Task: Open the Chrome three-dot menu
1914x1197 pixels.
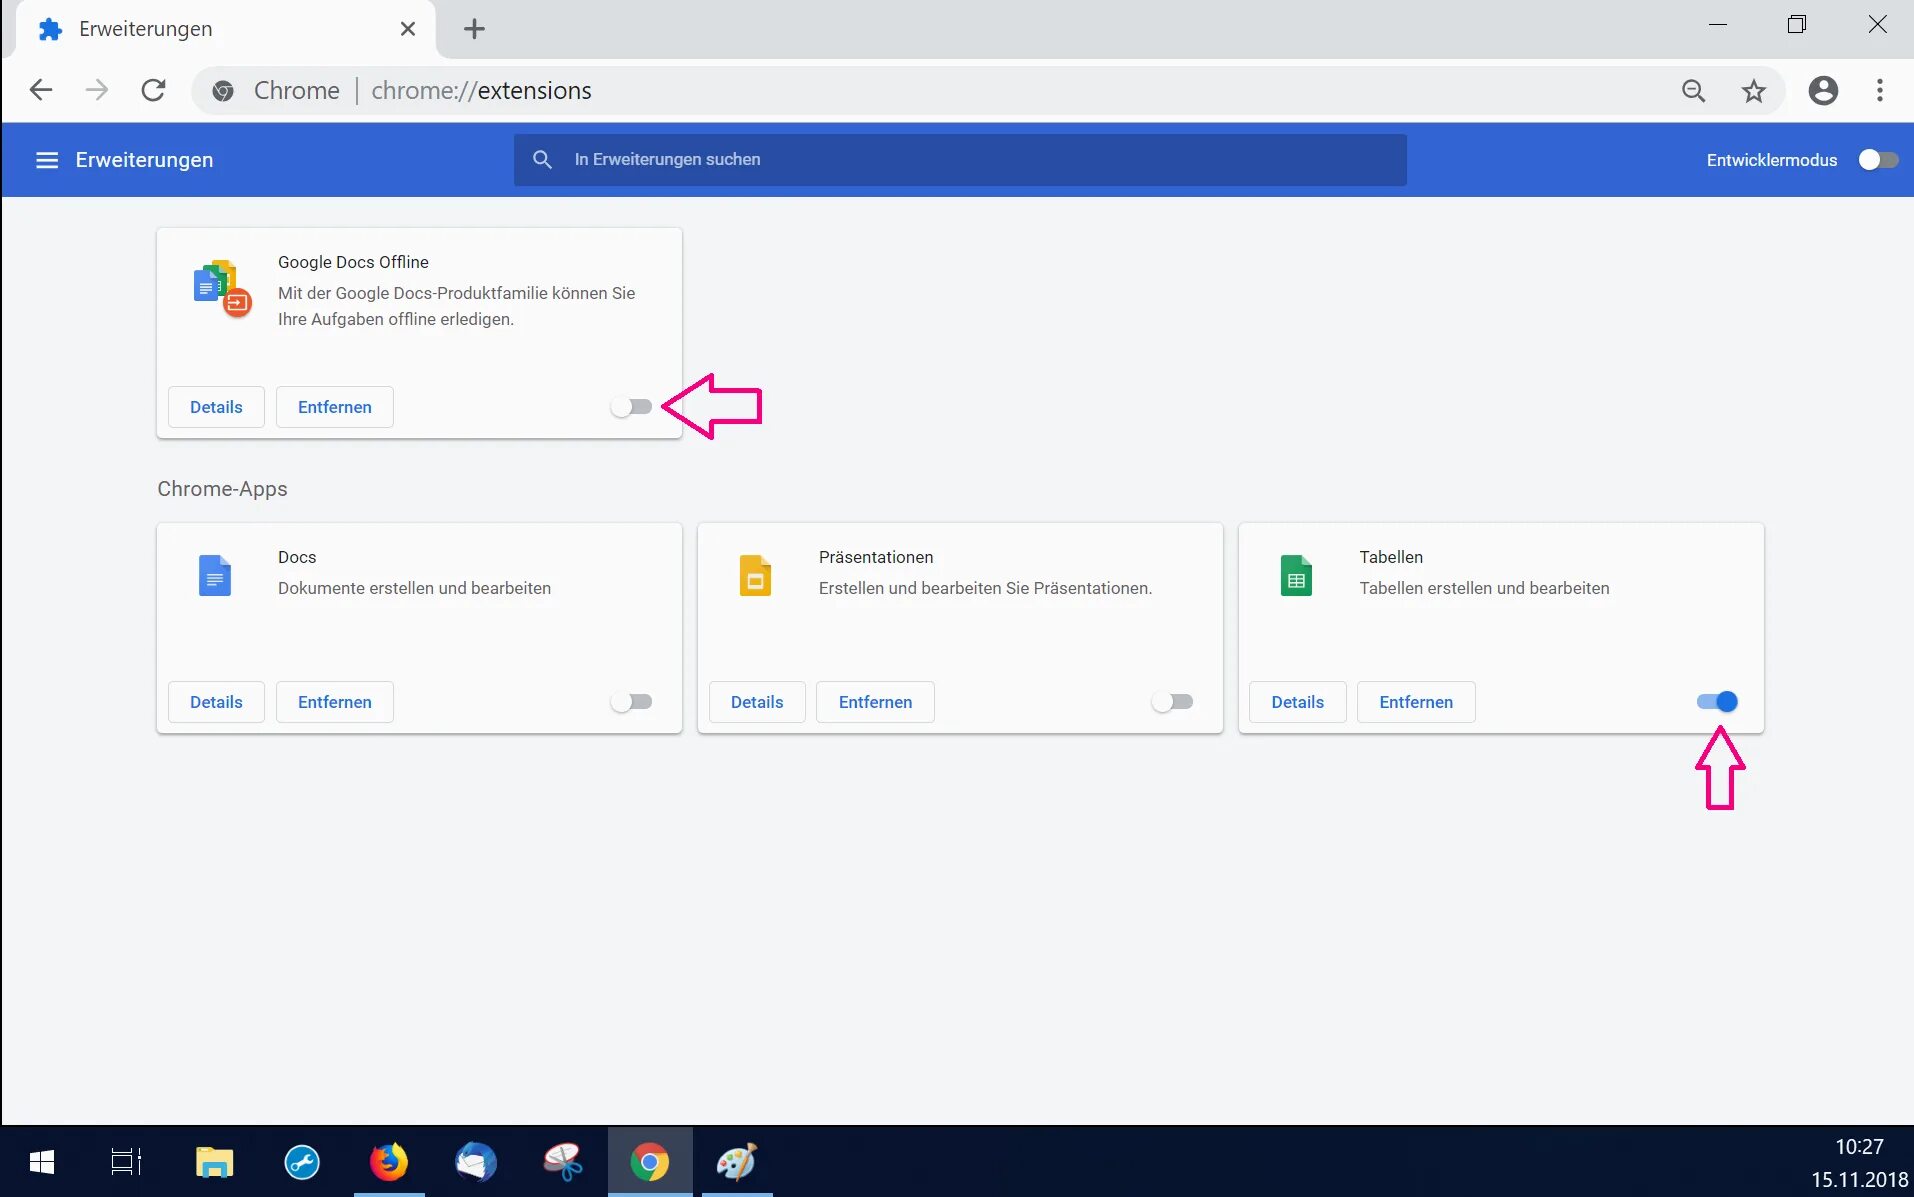Action: [1880, 91]
